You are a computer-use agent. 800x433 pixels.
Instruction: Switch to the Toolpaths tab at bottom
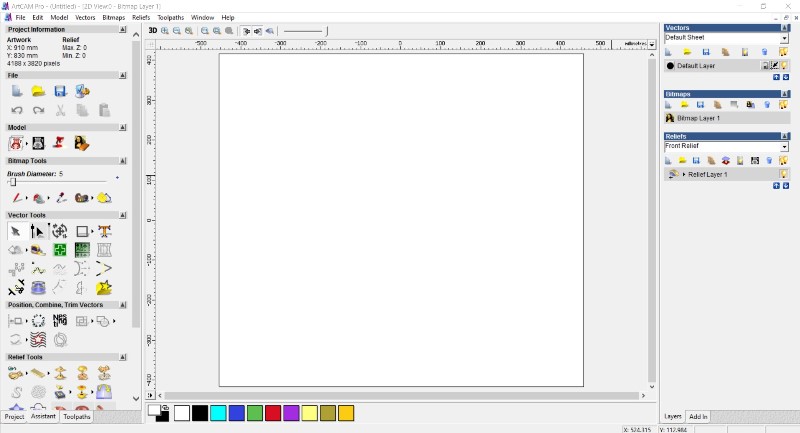pyautogui.click(x=77, y=417)
